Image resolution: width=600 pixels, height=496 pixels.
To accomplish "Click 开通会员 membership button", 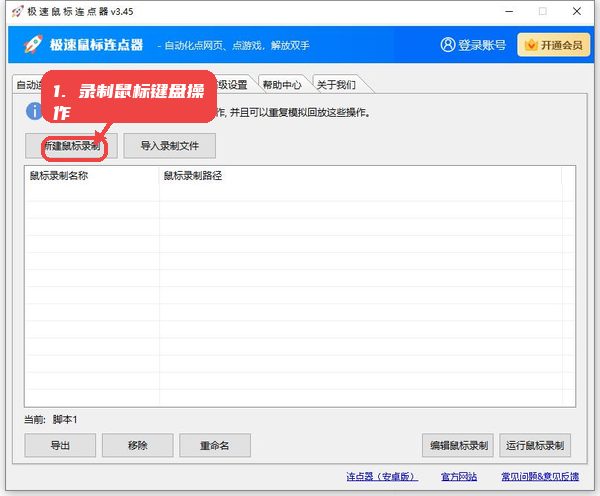I will click(553, 45).
